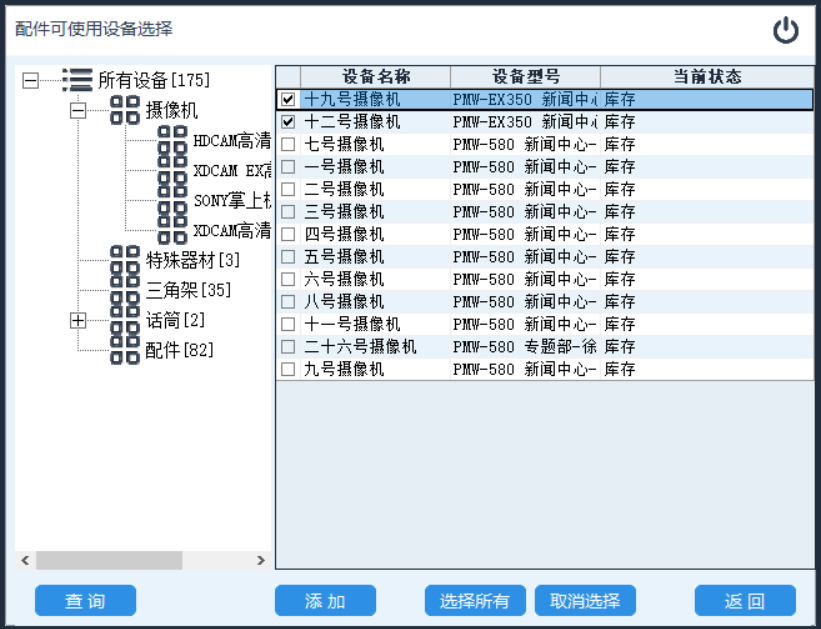Expand the 话筒 tree branch
The image size is (821, 629).
(78, 321)
